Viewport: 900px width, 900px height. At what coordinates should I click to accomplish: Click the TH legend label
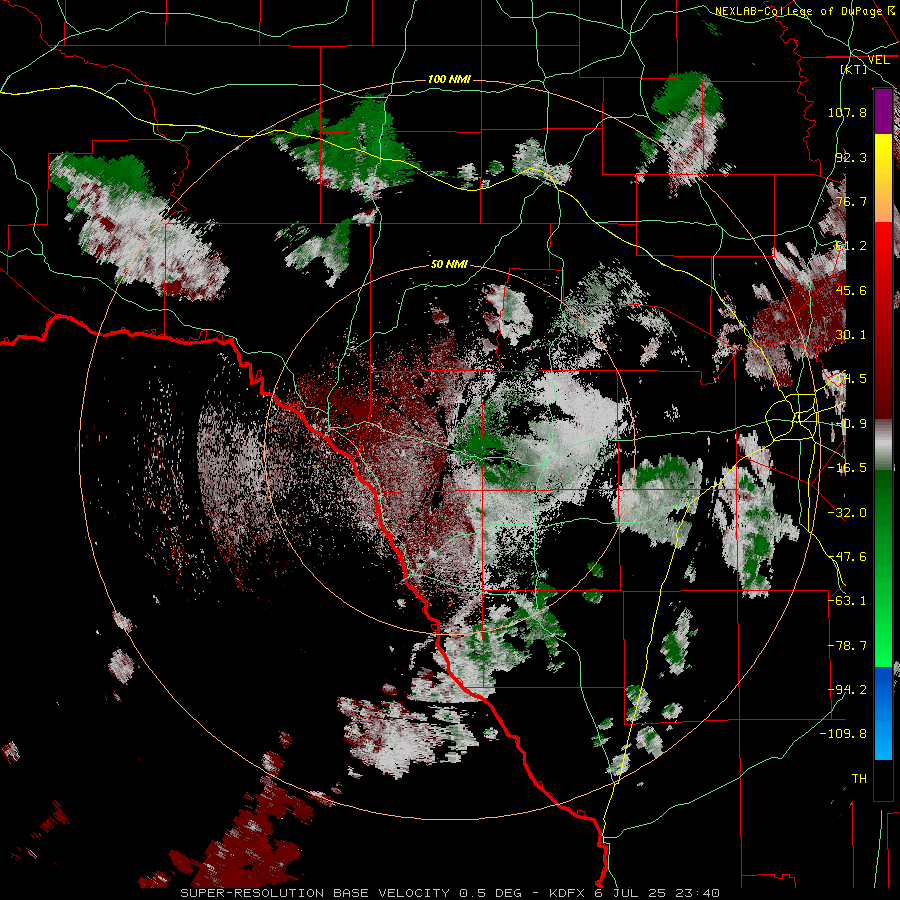coord(859,779)
